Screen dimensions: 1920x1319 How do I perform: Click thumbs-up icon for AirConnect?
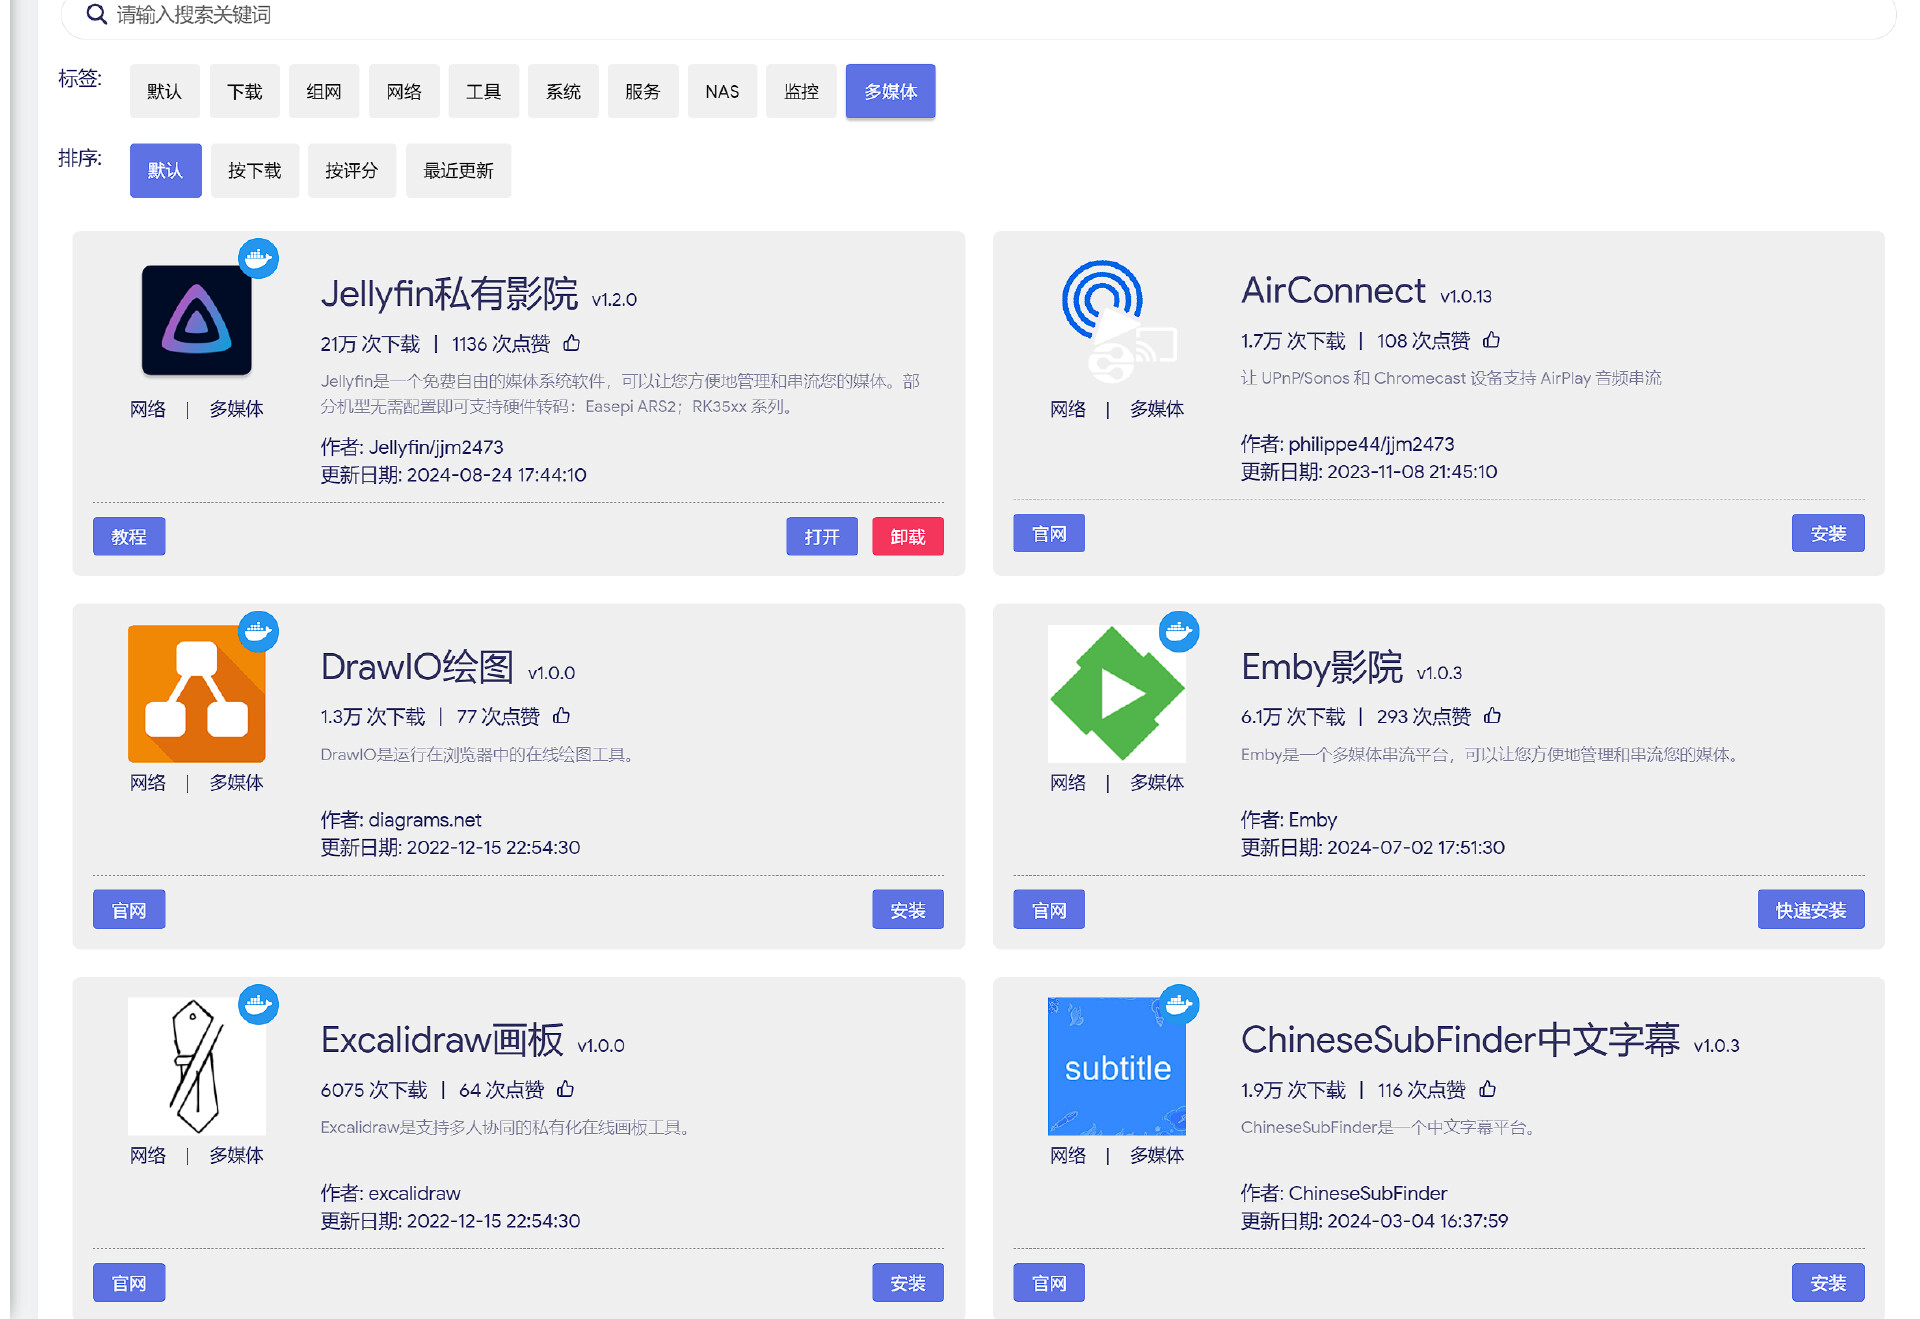[1491, 340]
